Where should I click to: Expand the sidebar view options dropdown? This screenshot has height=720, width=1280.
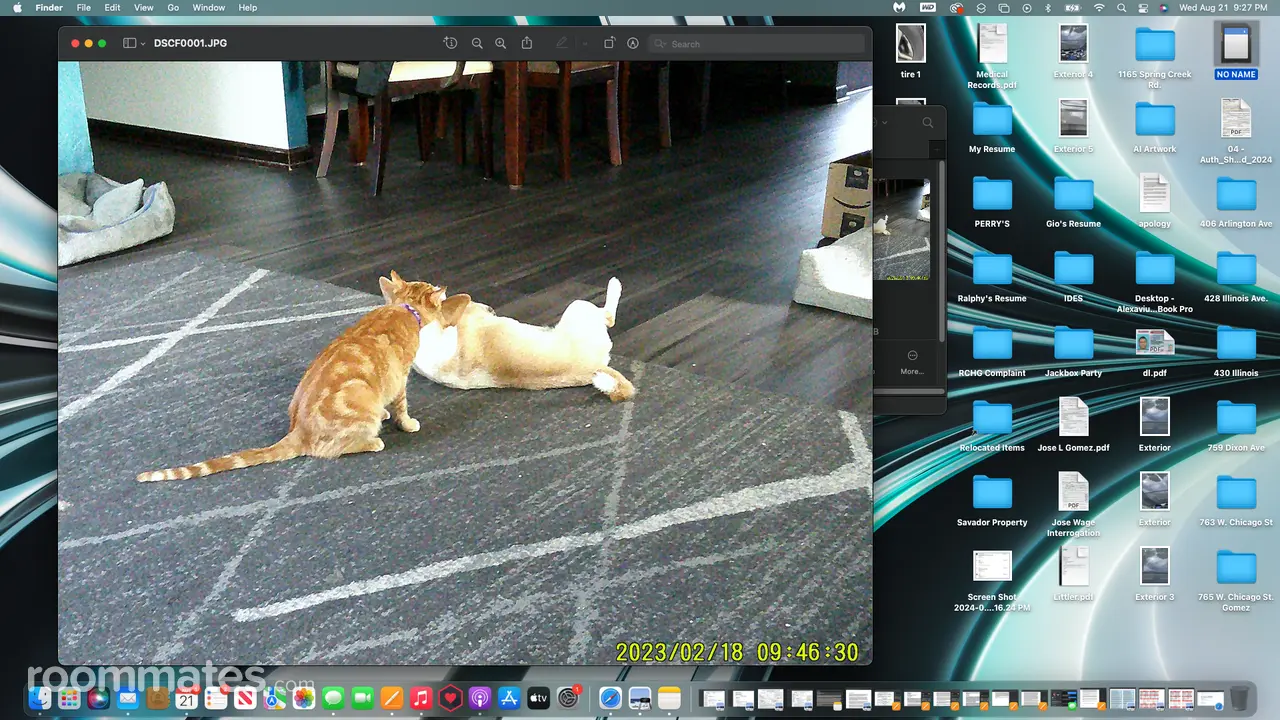click(x=134, y=44)
